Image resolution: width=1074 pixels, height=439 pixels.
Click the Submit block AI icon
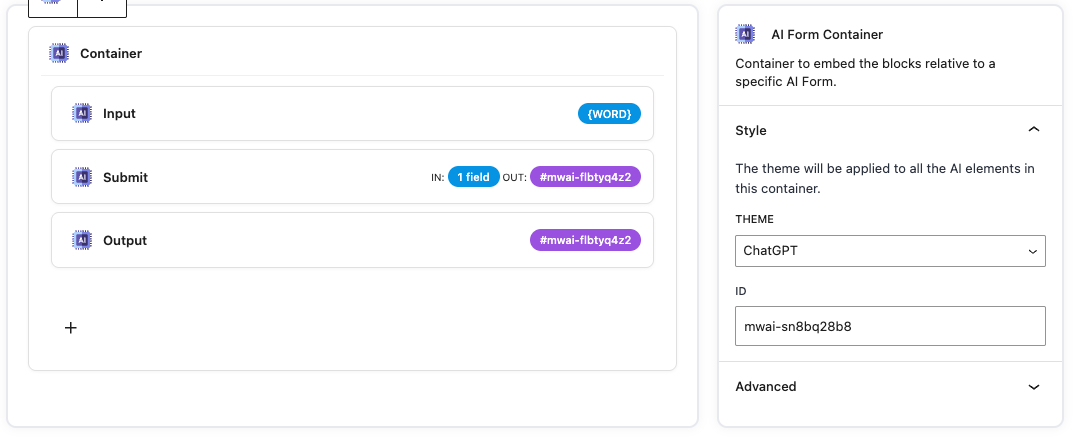pyautogui.click(x=82, y=177)
